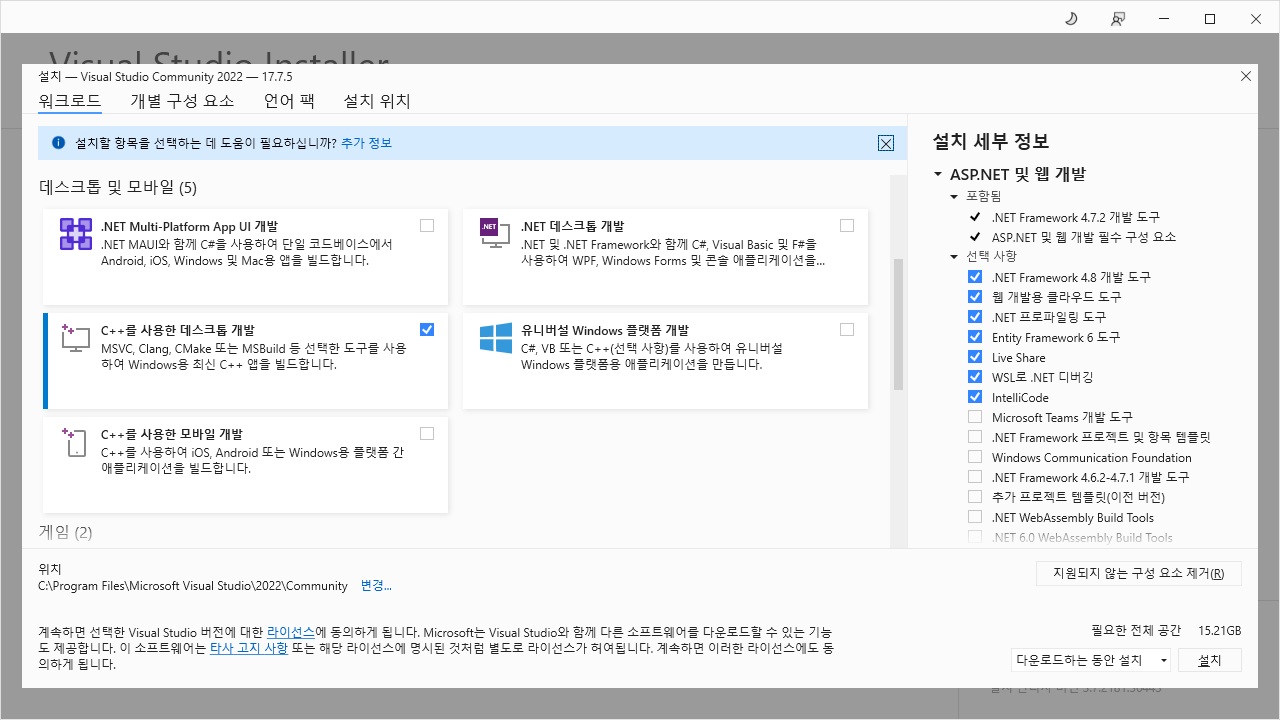Check 추가 프로젝트 템플릿(이전 버전)
Image resolution: width=1280 pixels, height=720 pixels.
pyautogui.click(x=975, y=497)
